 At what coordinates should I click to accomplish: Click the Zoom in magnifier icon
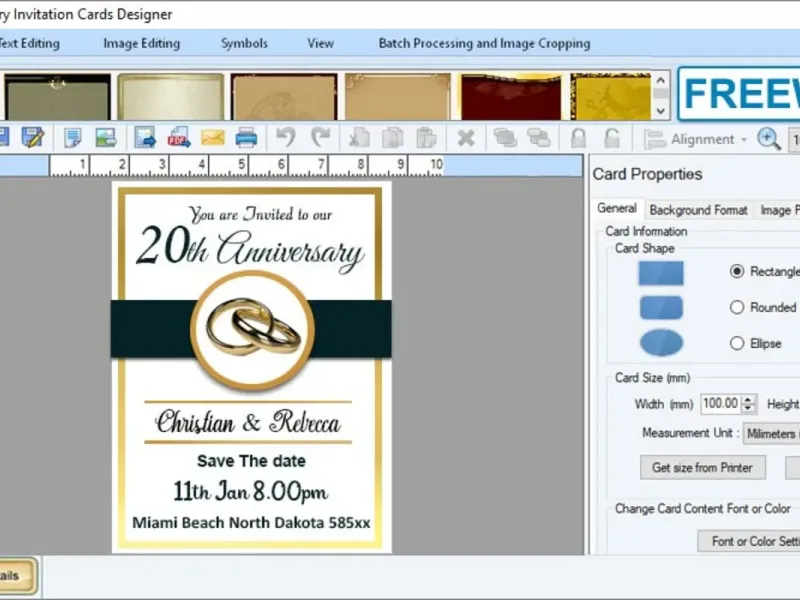click(x=768, y=139)
